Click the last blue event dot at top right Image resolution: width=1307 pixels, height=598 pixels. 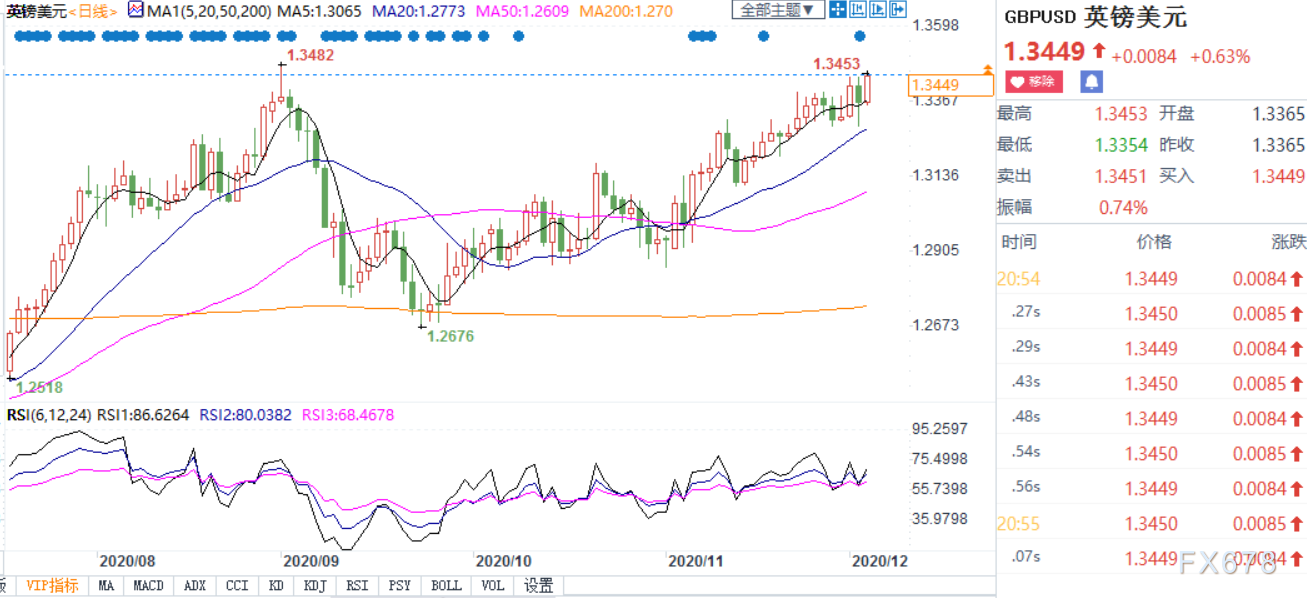pos(859,36)
